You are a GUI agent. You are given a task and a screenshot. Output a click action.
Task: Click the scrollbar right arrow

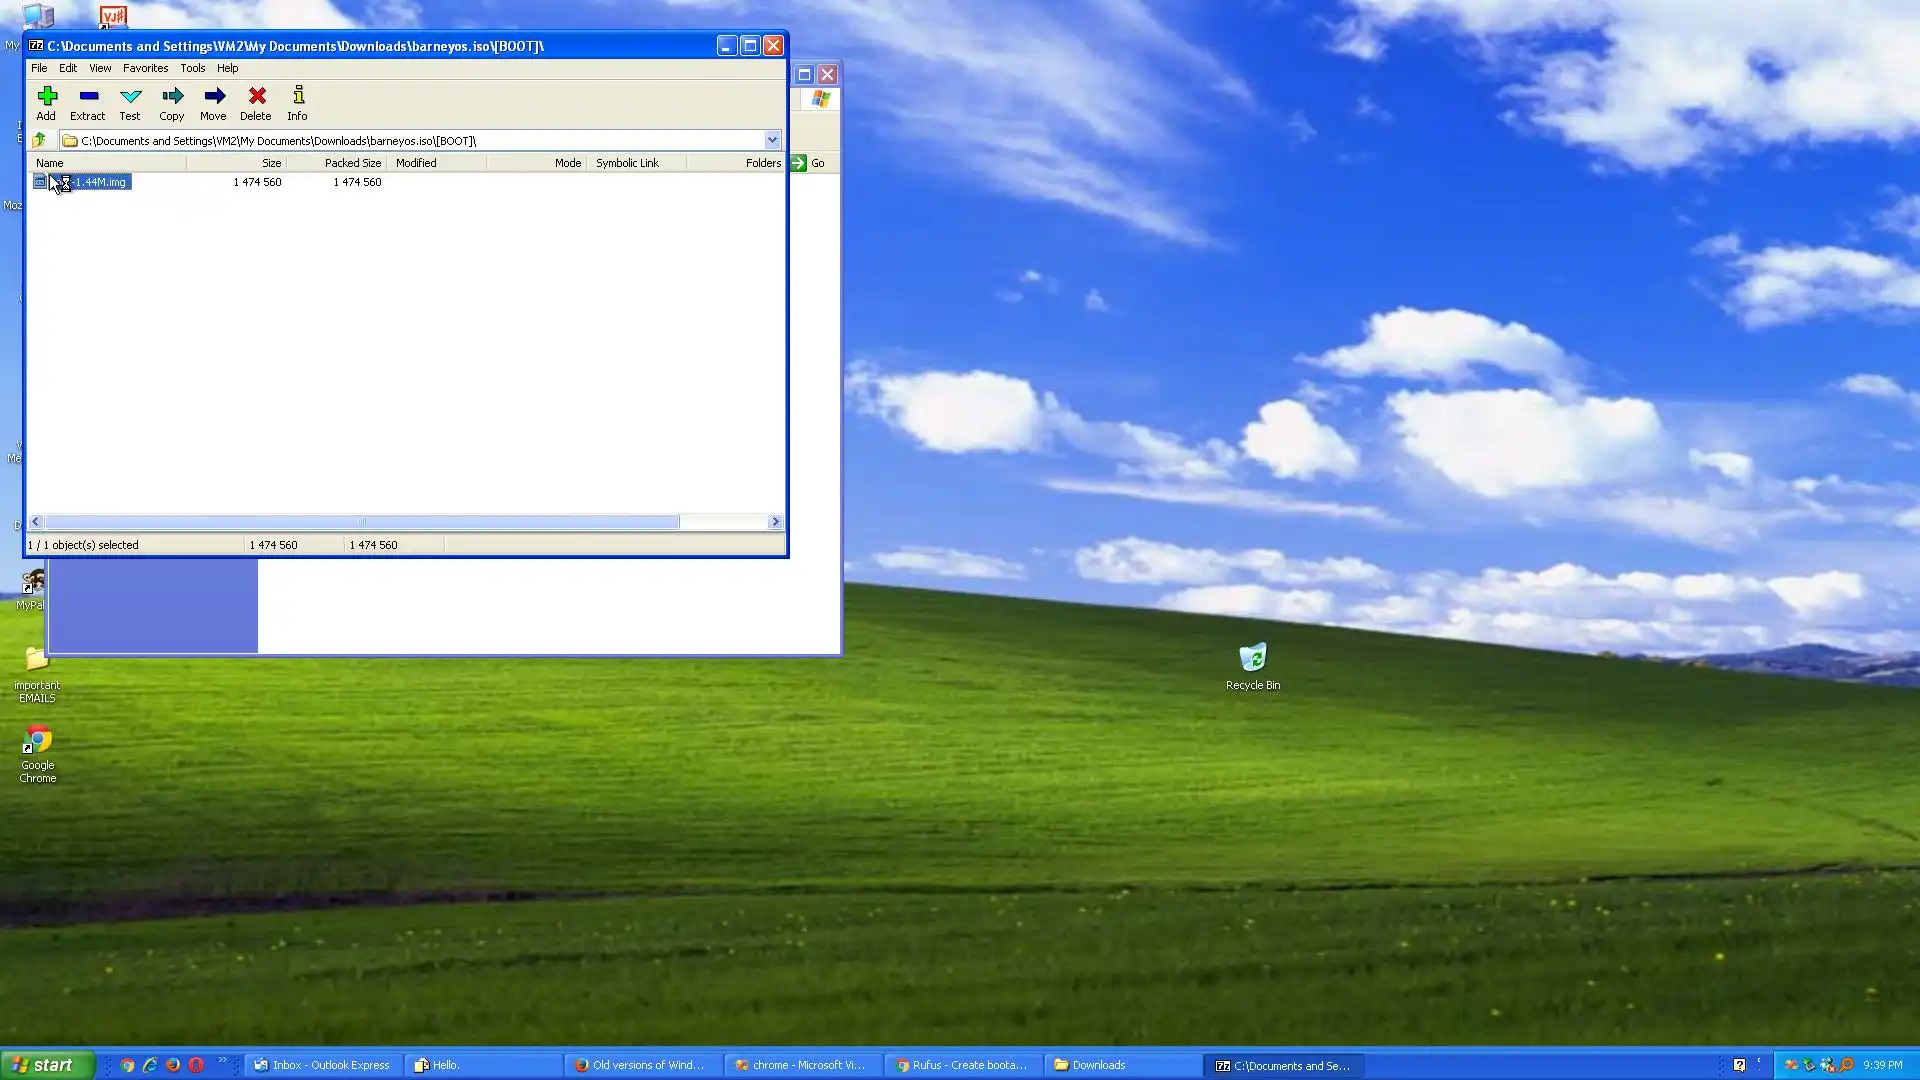coord(775,522)
